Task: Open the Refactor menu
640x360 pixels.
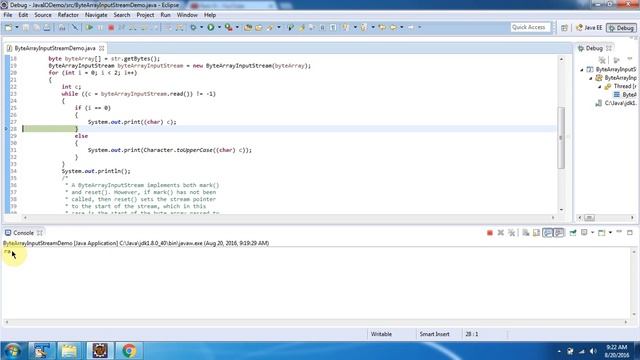Action: 68,15
